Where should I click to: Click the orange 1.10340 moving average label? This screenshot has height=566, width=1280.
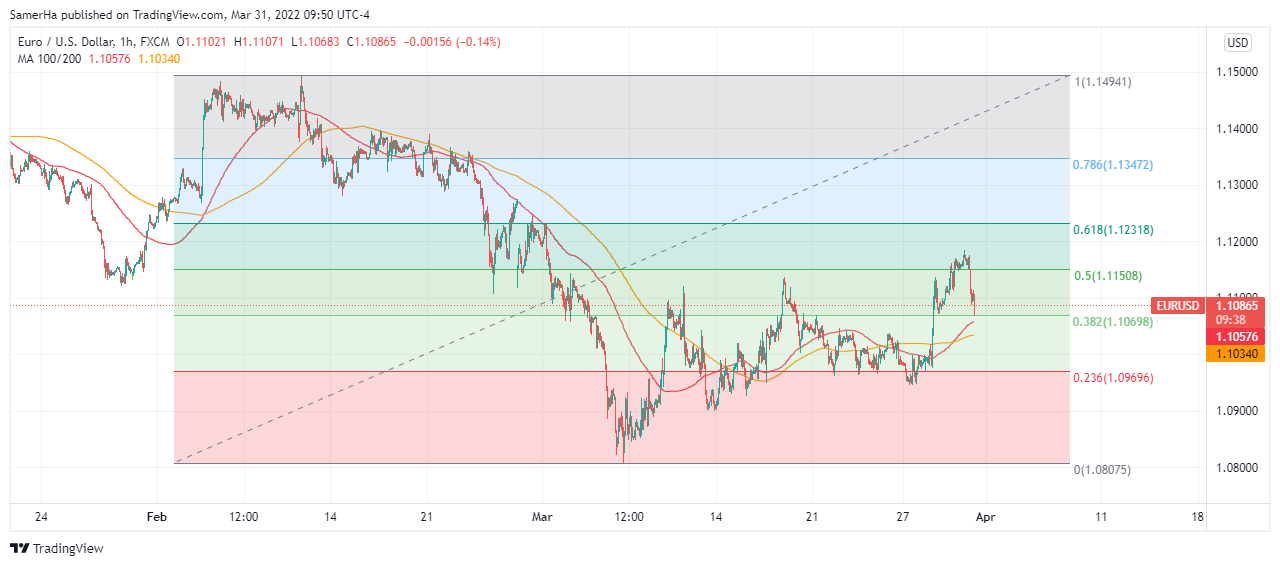tap(1238, 353)
